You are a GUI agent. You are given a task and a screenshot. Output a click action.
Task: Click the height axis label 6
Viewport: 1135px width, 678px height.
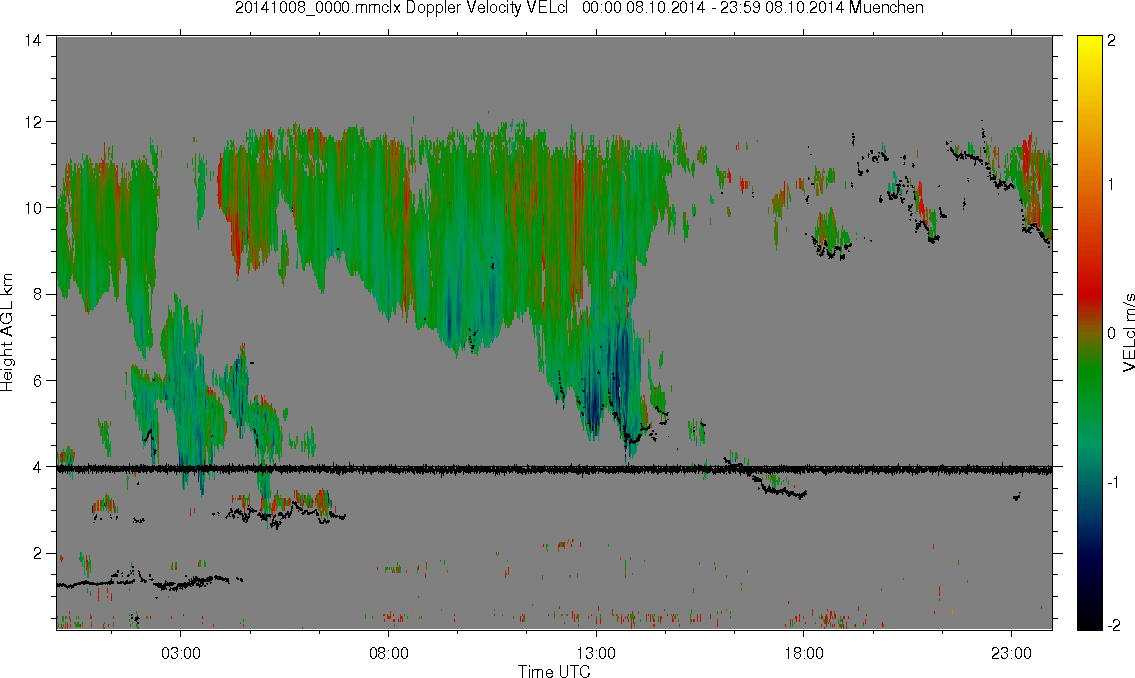[37, 381]
